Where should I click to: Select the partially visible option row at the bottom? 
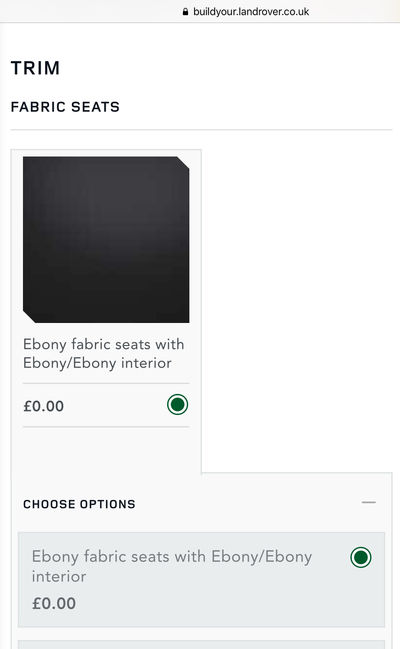(201, 644)
